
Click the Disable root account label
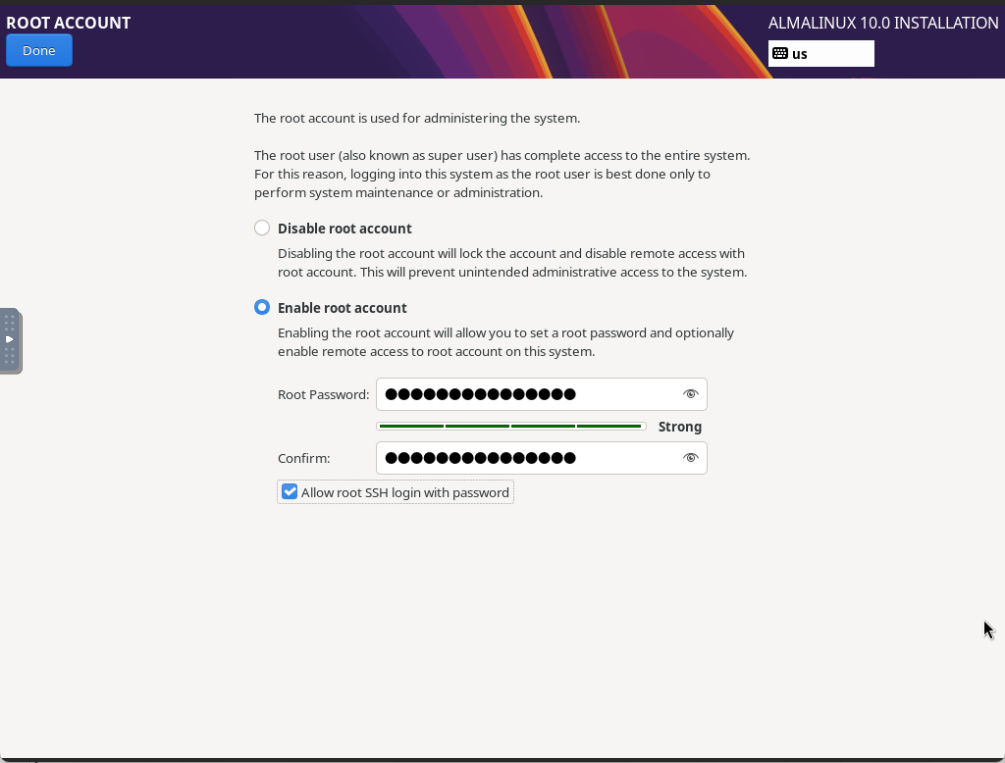(345, 229)
